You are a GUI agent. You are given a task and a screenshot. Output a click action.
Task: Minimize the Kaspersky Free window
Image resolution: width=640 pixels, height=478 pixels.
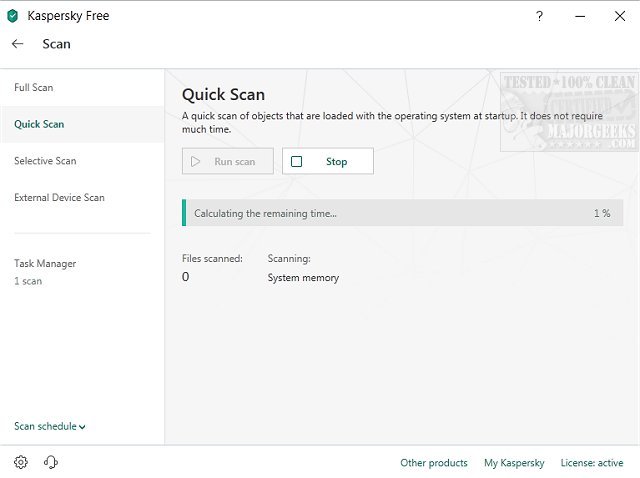point(580,16)
